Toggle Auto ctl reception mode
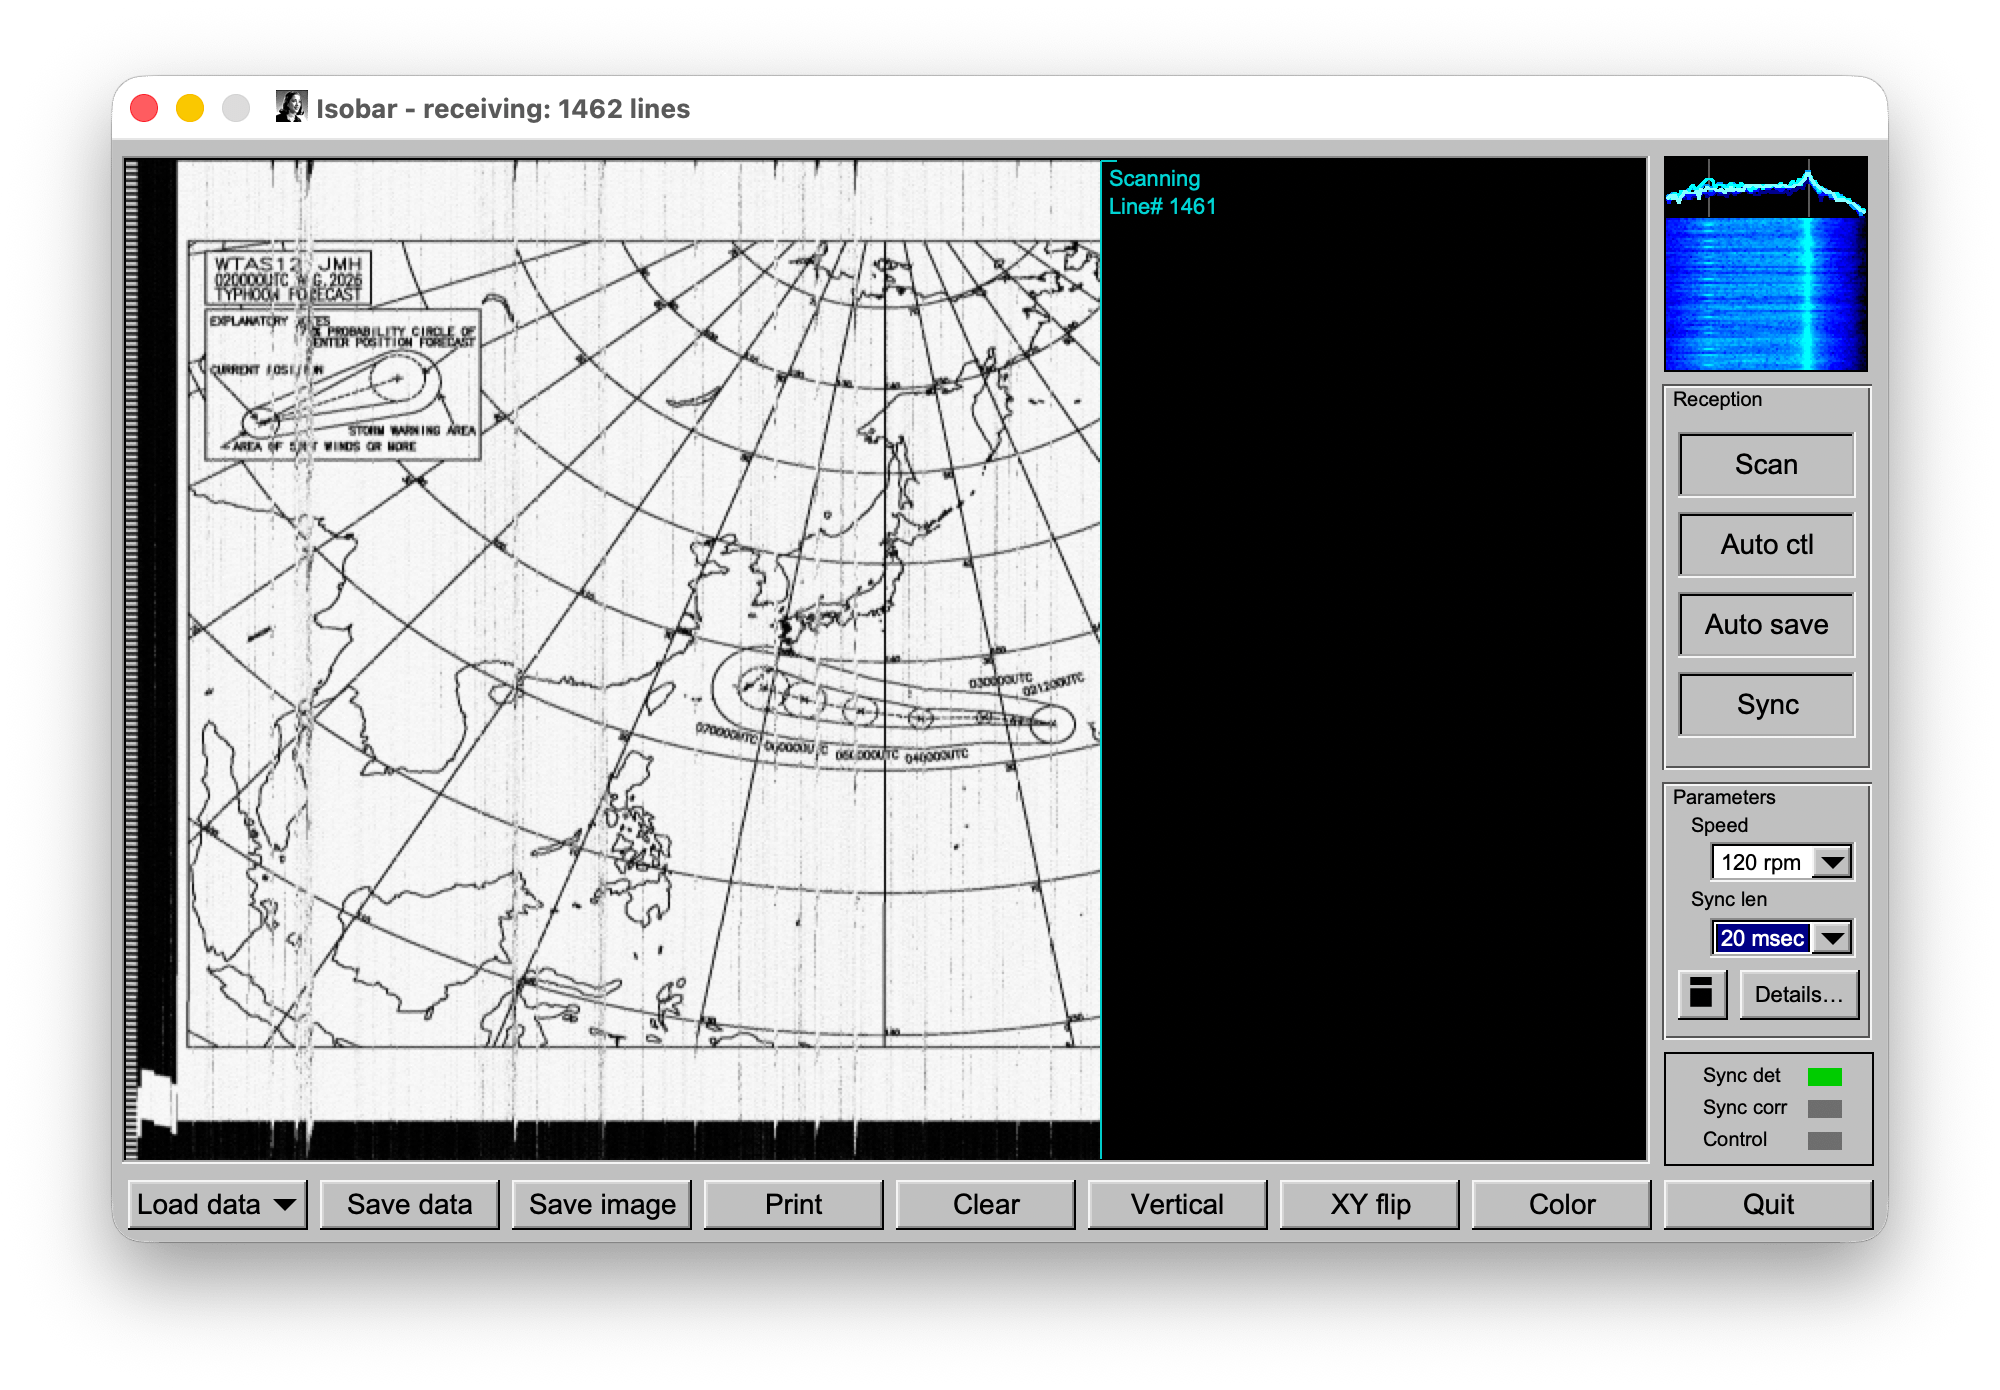This screenshot has height=1390, width=2000. [1766, 545]
